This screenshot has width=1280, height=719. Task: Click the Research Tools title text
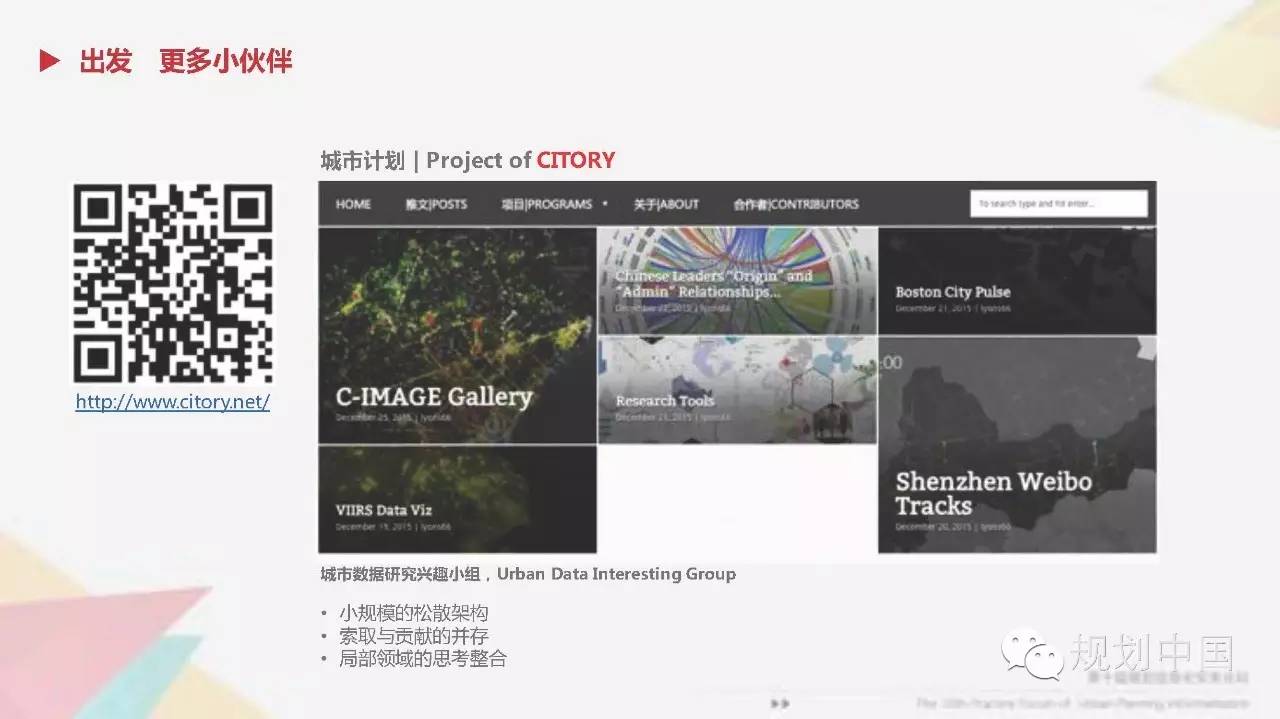665,401
